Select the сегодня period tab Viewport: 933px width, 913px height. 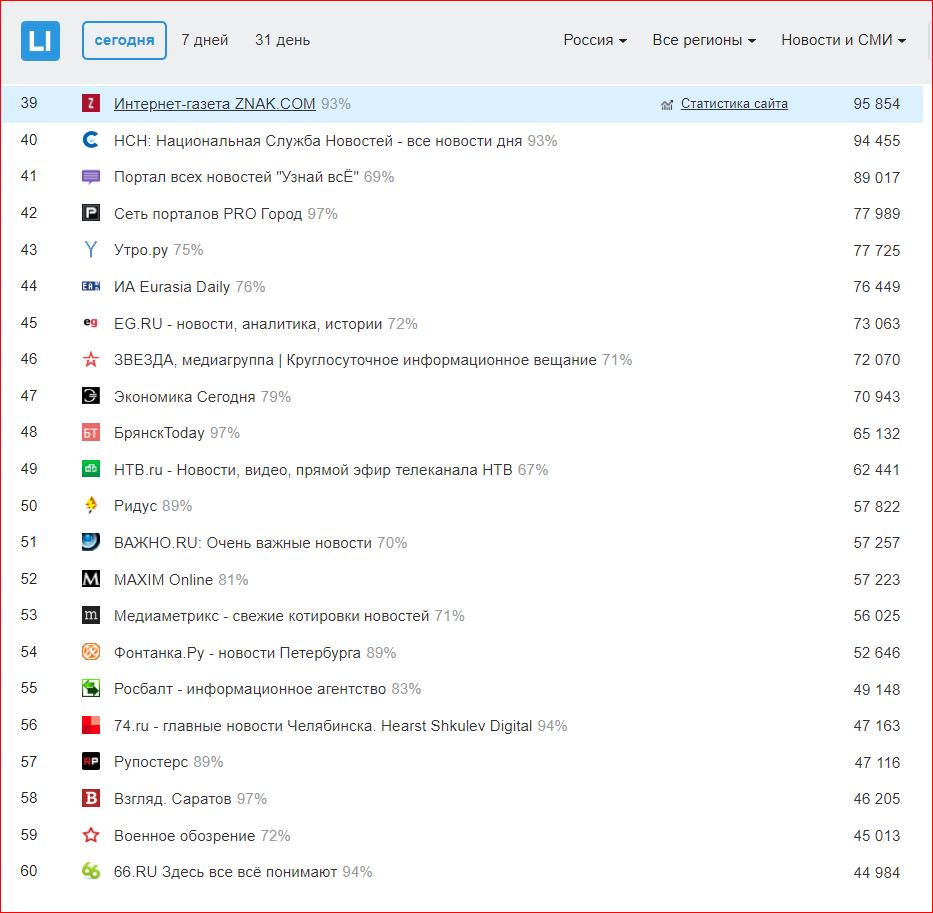click(x=124, y=41)
